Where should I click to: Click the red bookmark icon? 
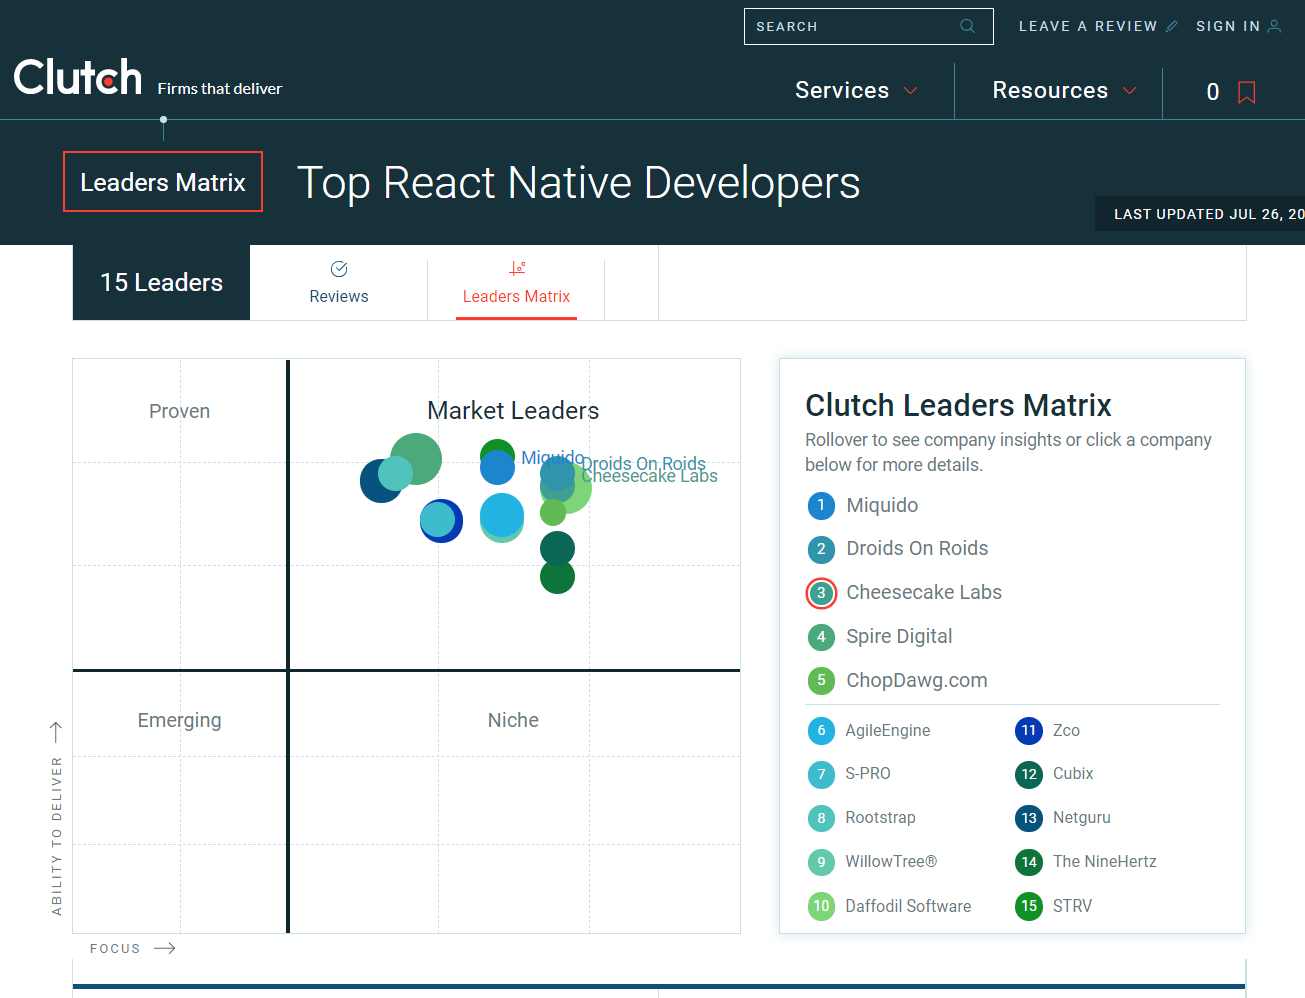point(1246,92)
